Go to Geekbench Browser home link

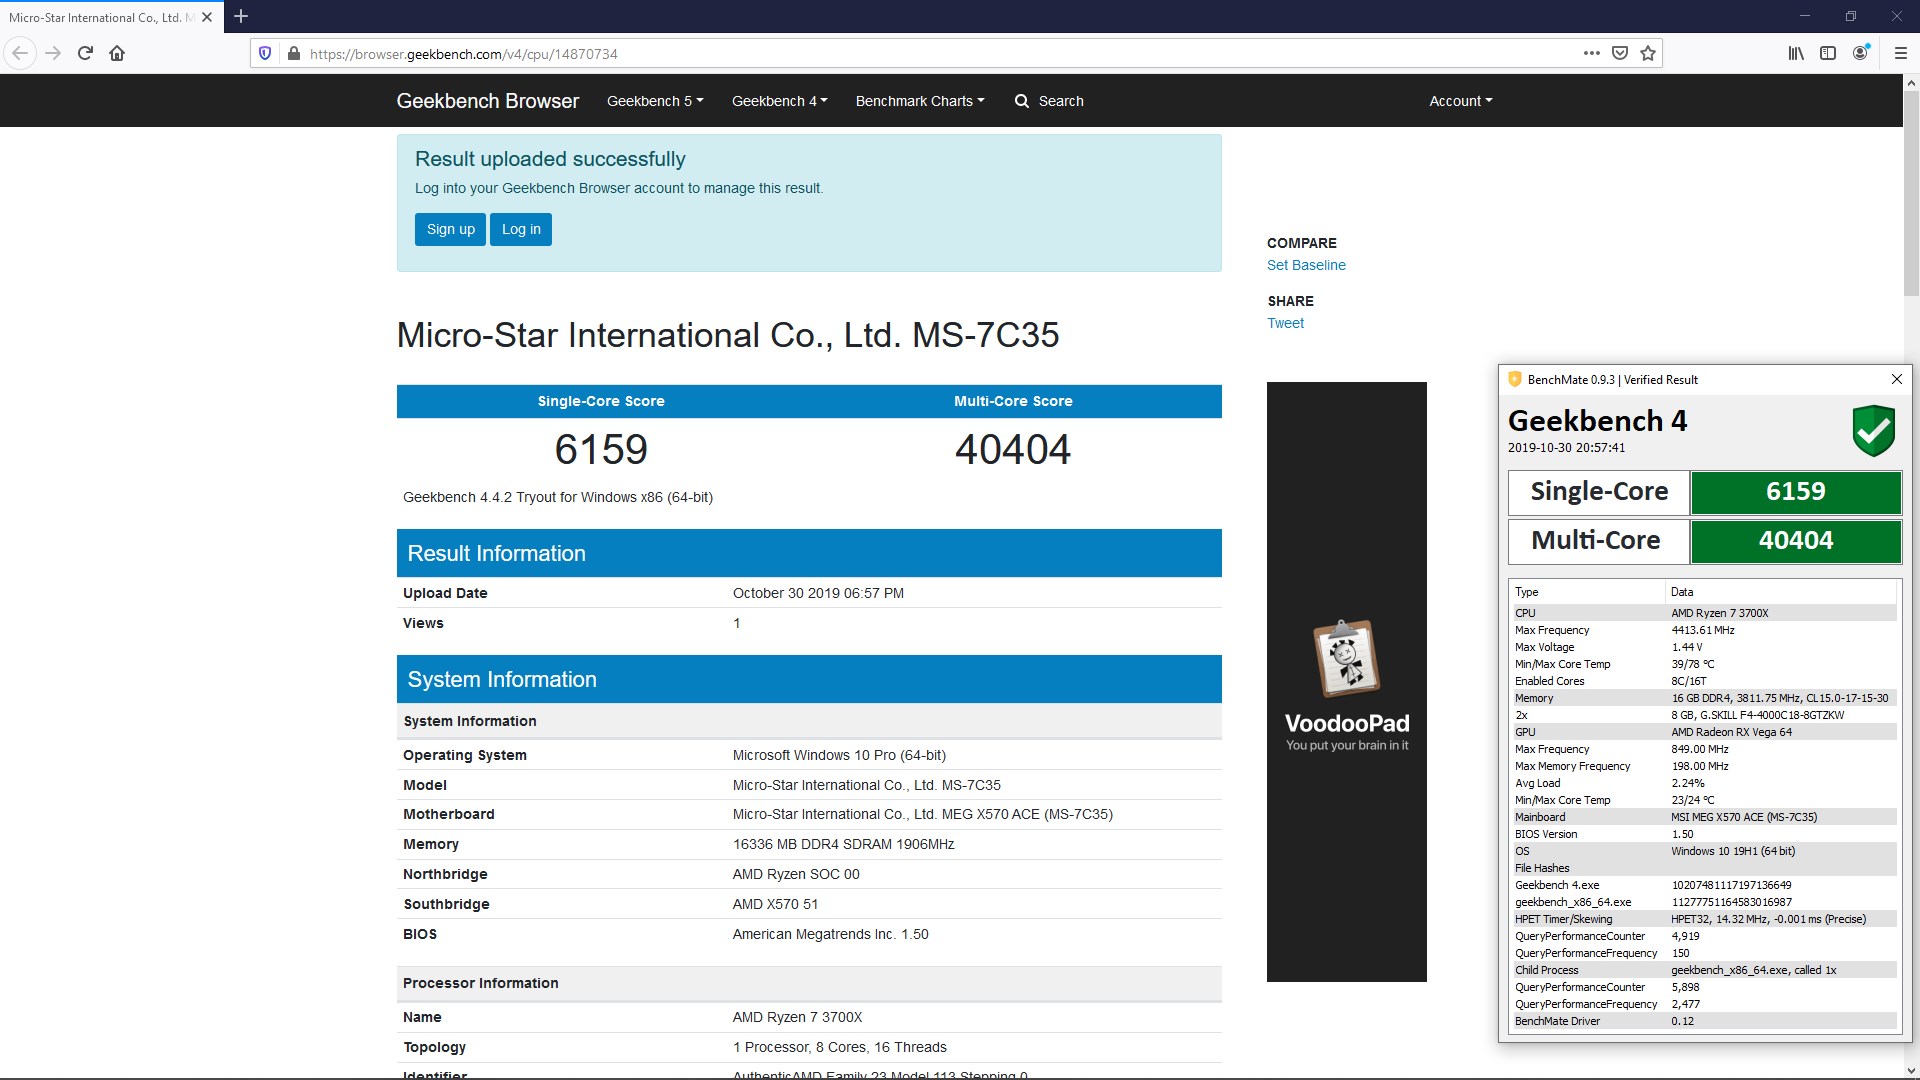(x=488, y=101)
